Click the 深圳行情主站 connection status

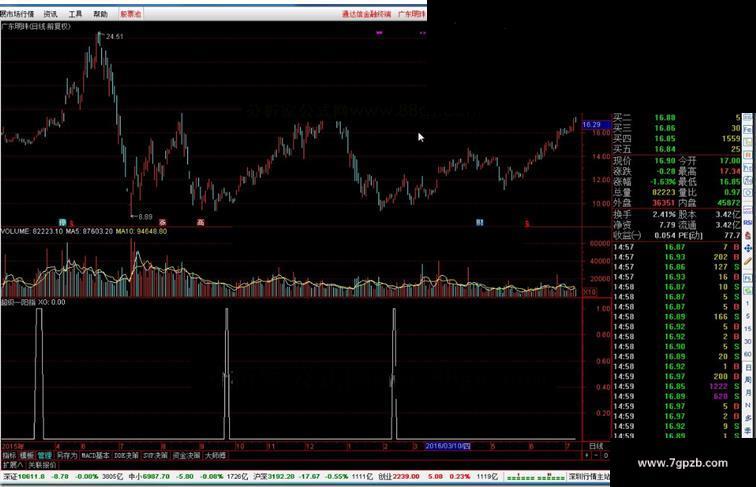pyautogui.click(x=589, y=477)
